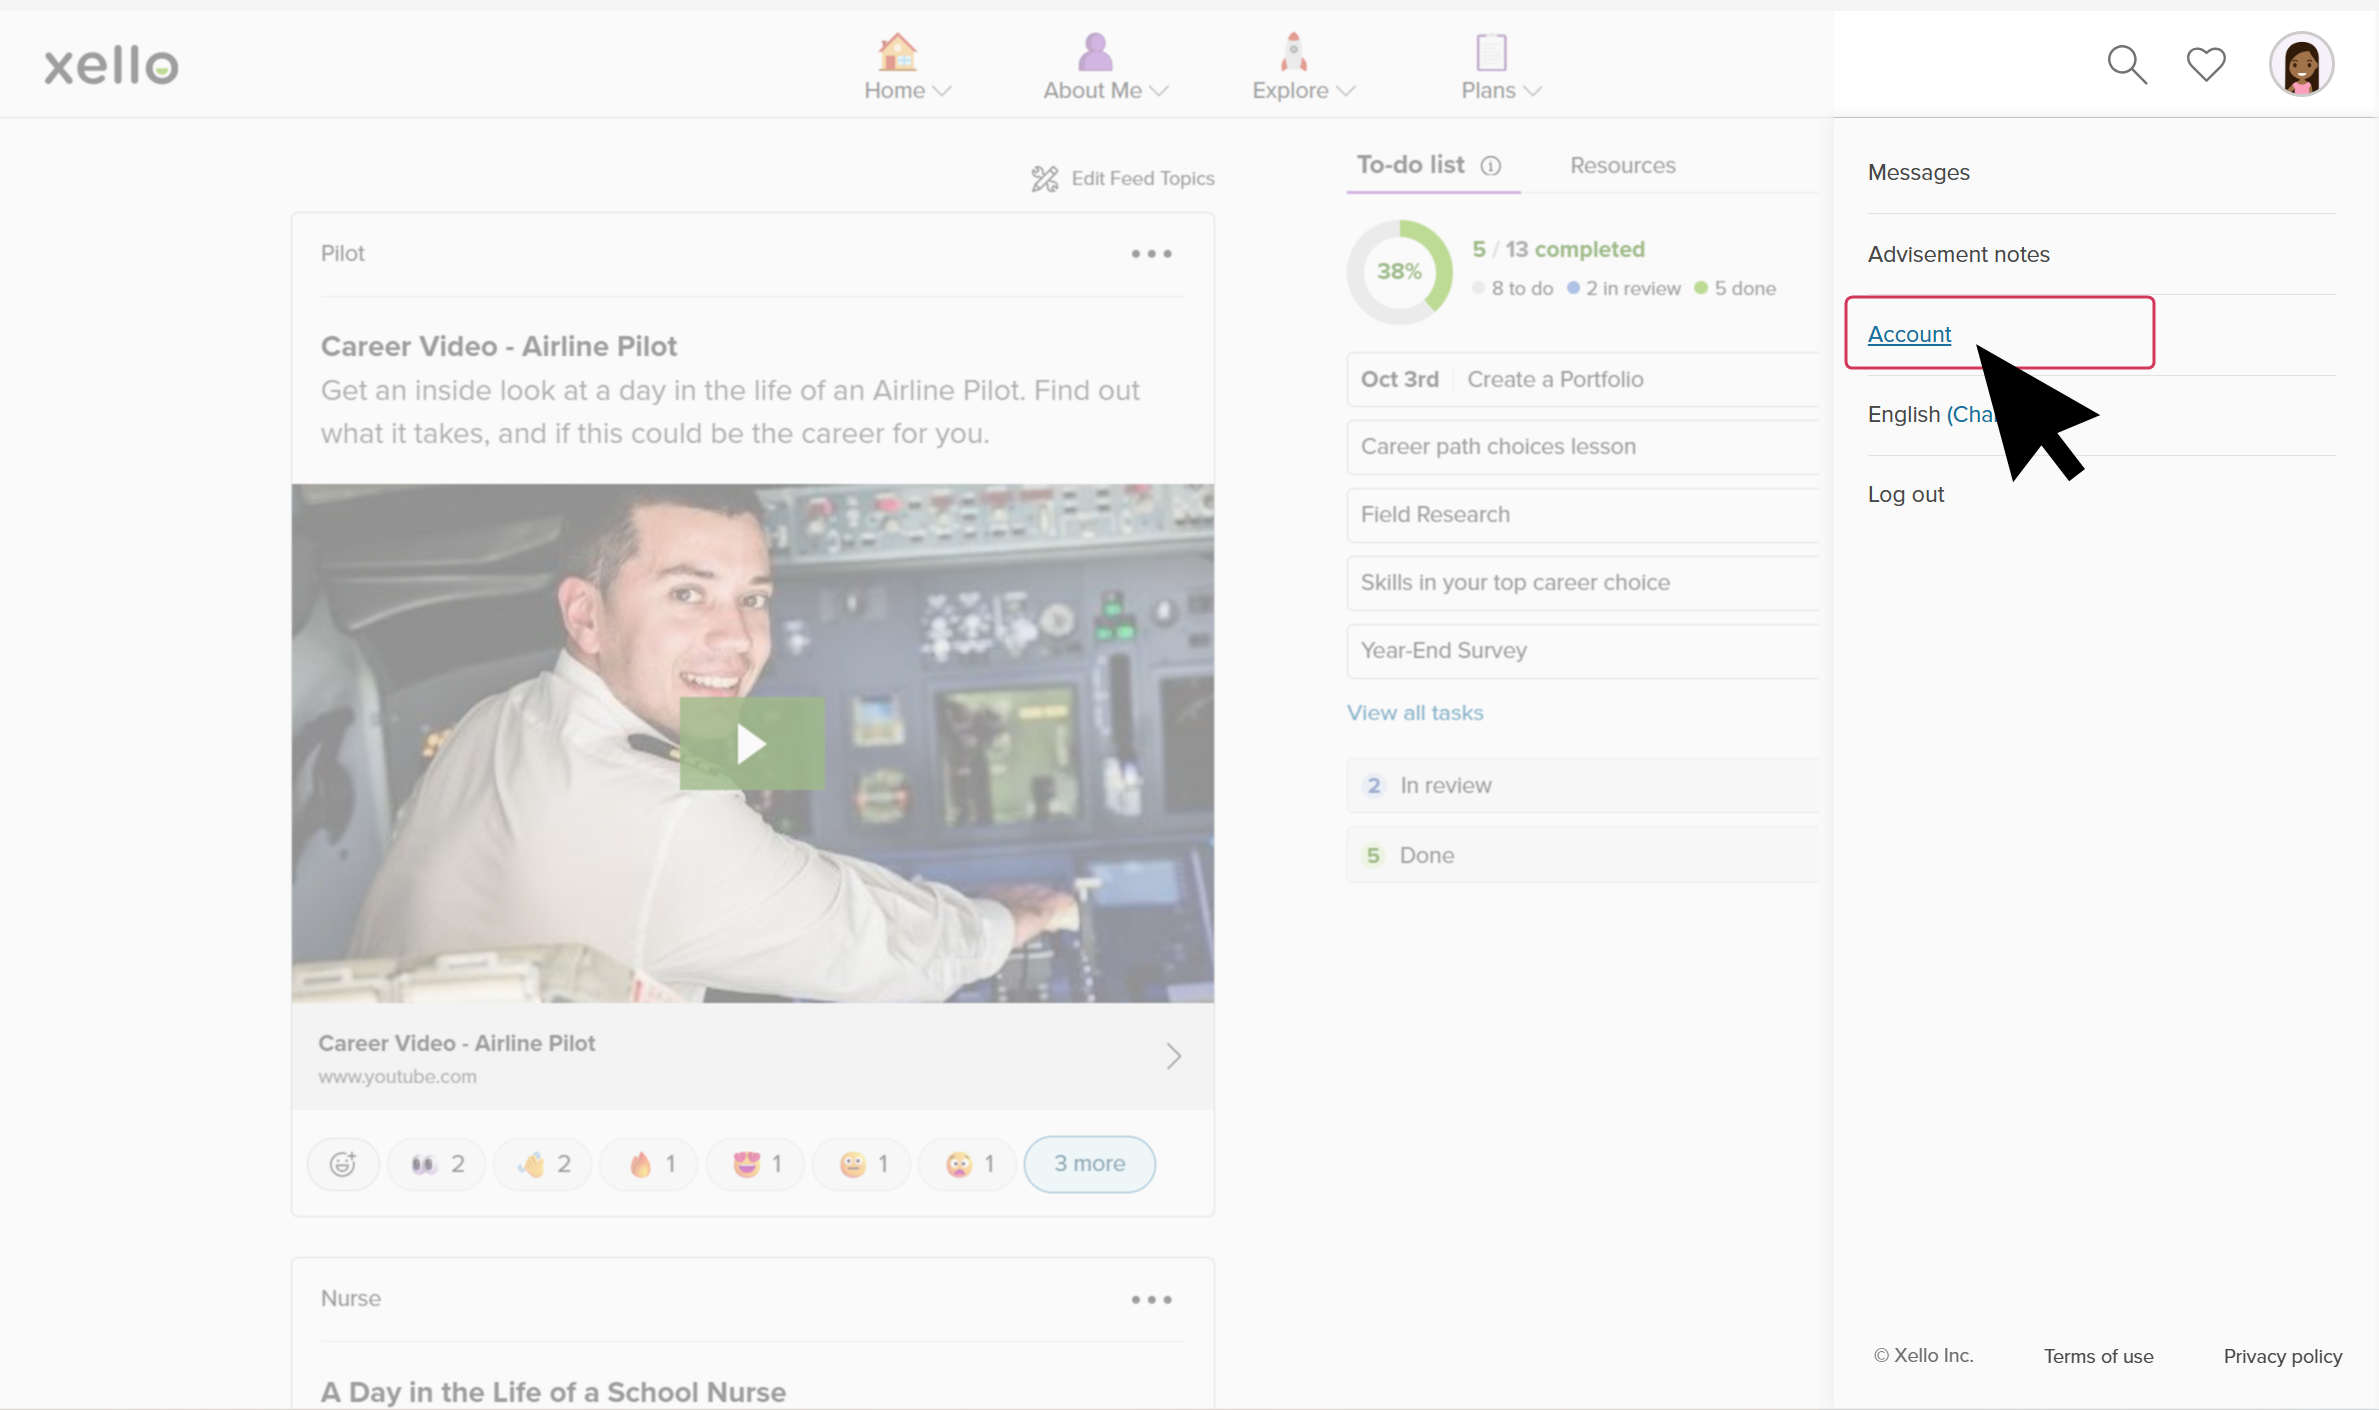Show 3 more reactions on the post
The height and width of the screenshot is (1410, 2379).
1089,1163
